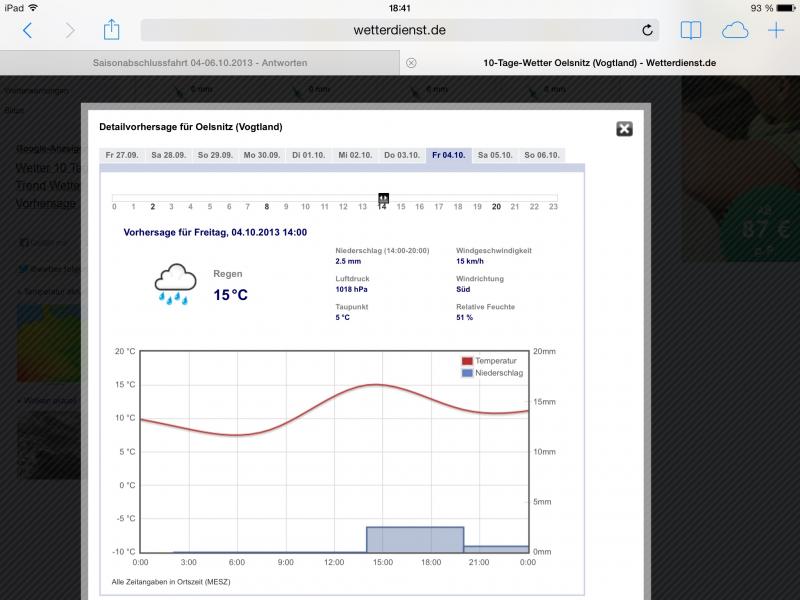Switch to Saisonabschlussfahrt Antworten browser tab
This screenshot has height=600, width=800.
(200, 63)
